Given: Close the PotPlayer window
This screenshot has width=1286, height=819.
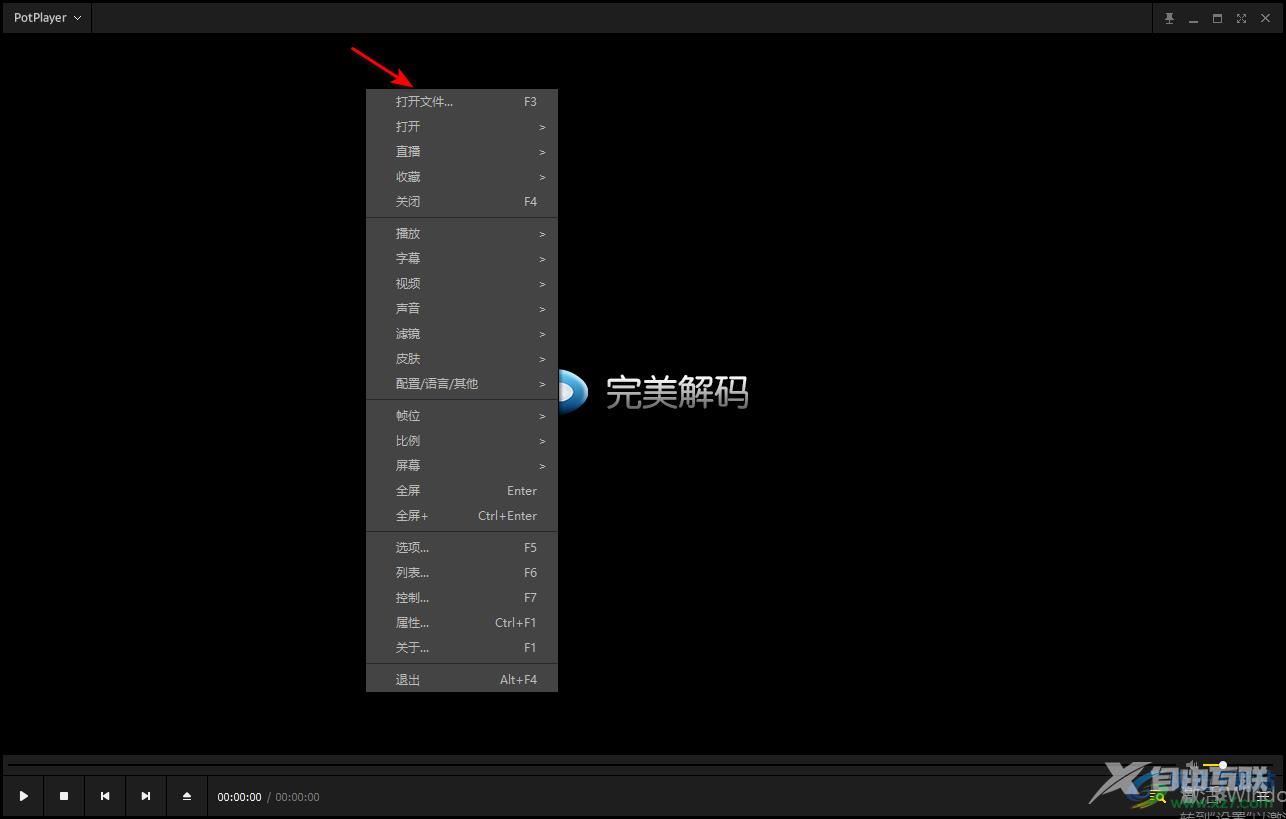Looking at the screenshot, I should 1265,18.
